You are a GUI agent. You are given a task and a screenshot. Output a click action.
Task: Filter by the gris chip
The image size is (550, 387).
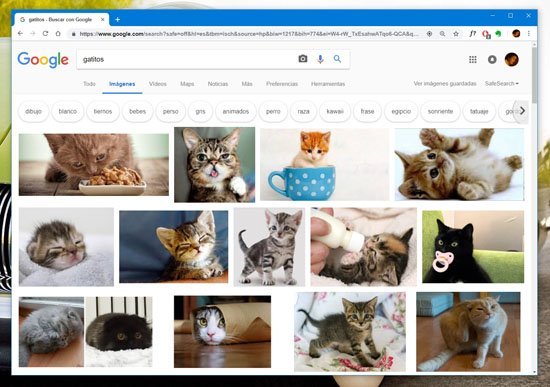pos(200,111)
